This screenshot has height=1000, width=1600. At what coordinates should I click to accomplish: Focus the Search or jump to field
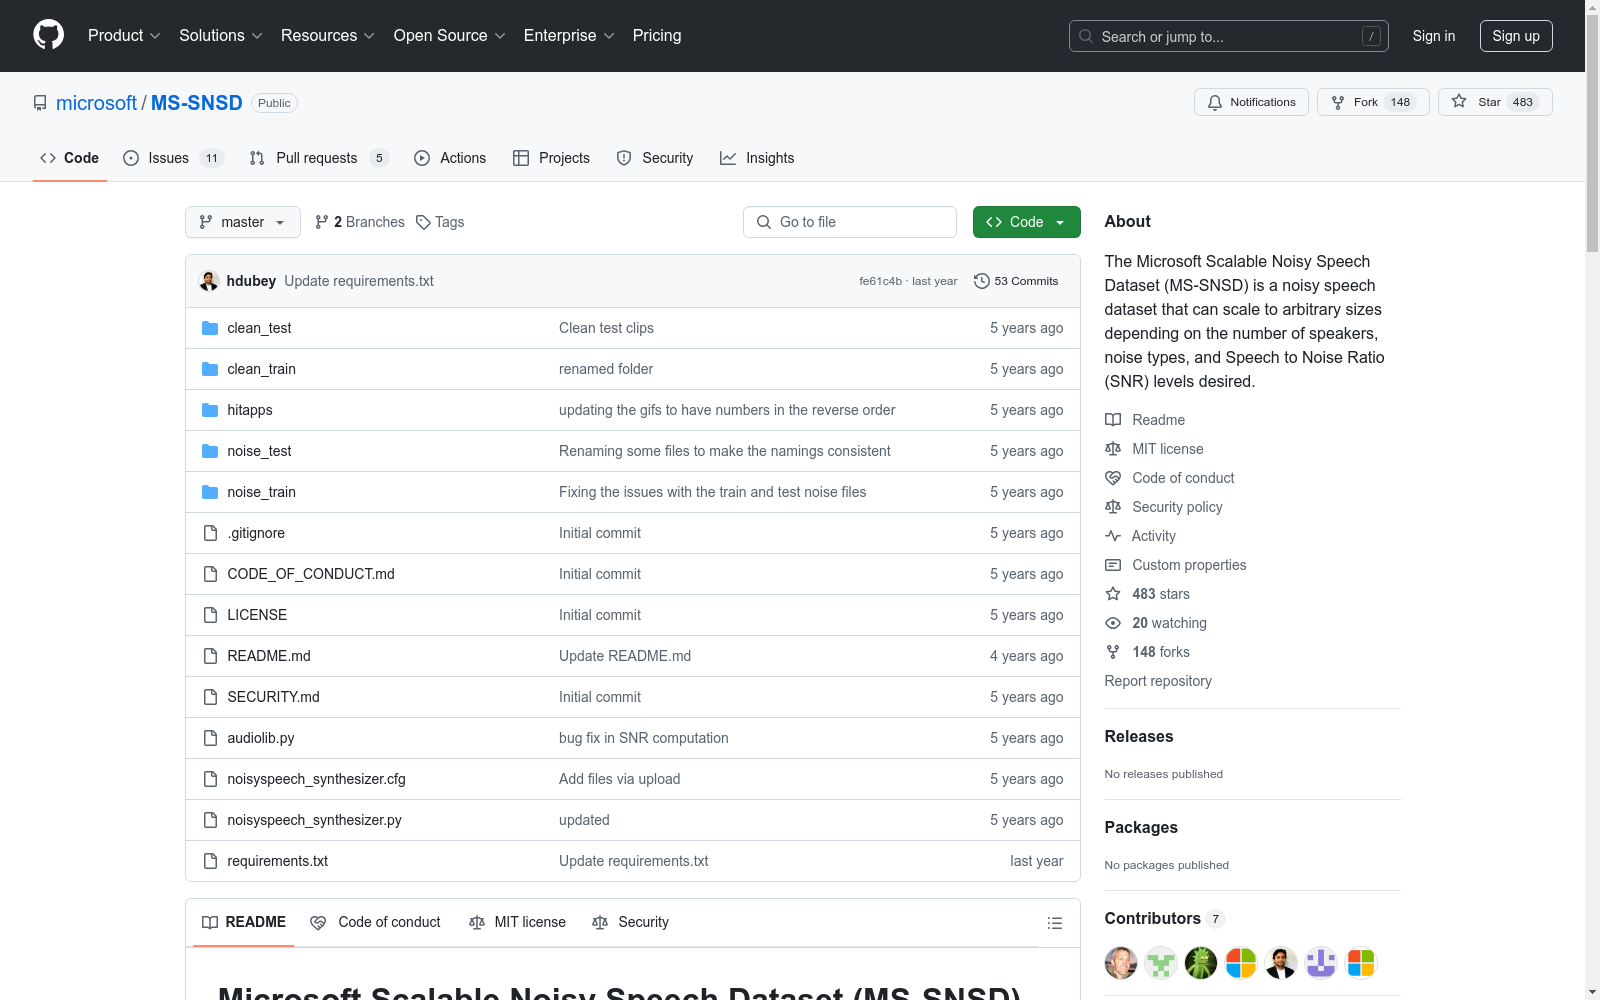1229,36
